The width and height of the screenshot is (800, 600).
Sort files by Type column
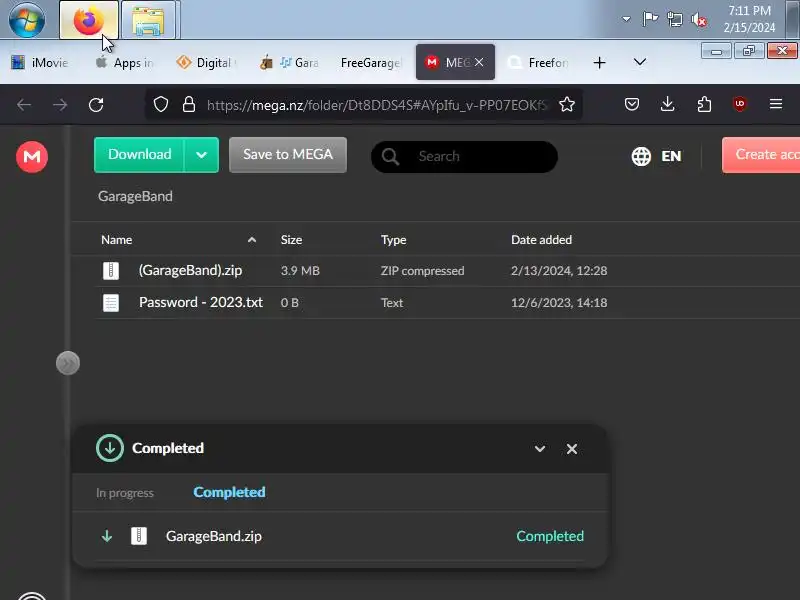coord(393,240)
